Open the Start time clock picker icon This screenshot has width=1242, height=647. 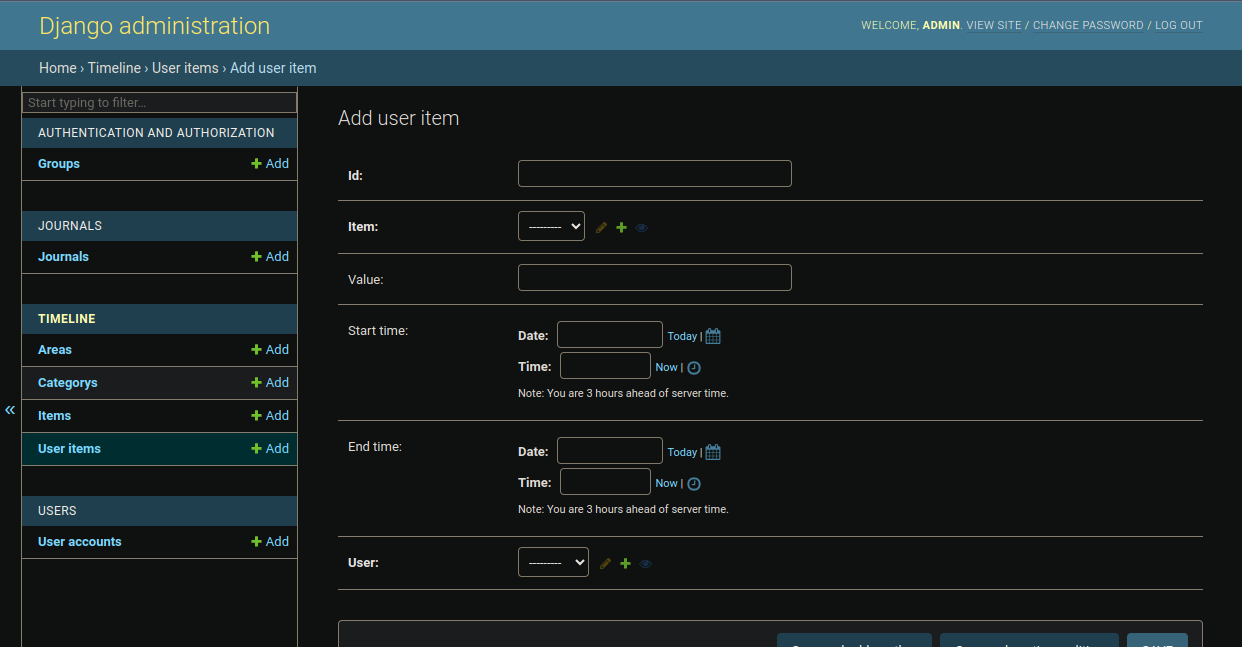point(694,368)
